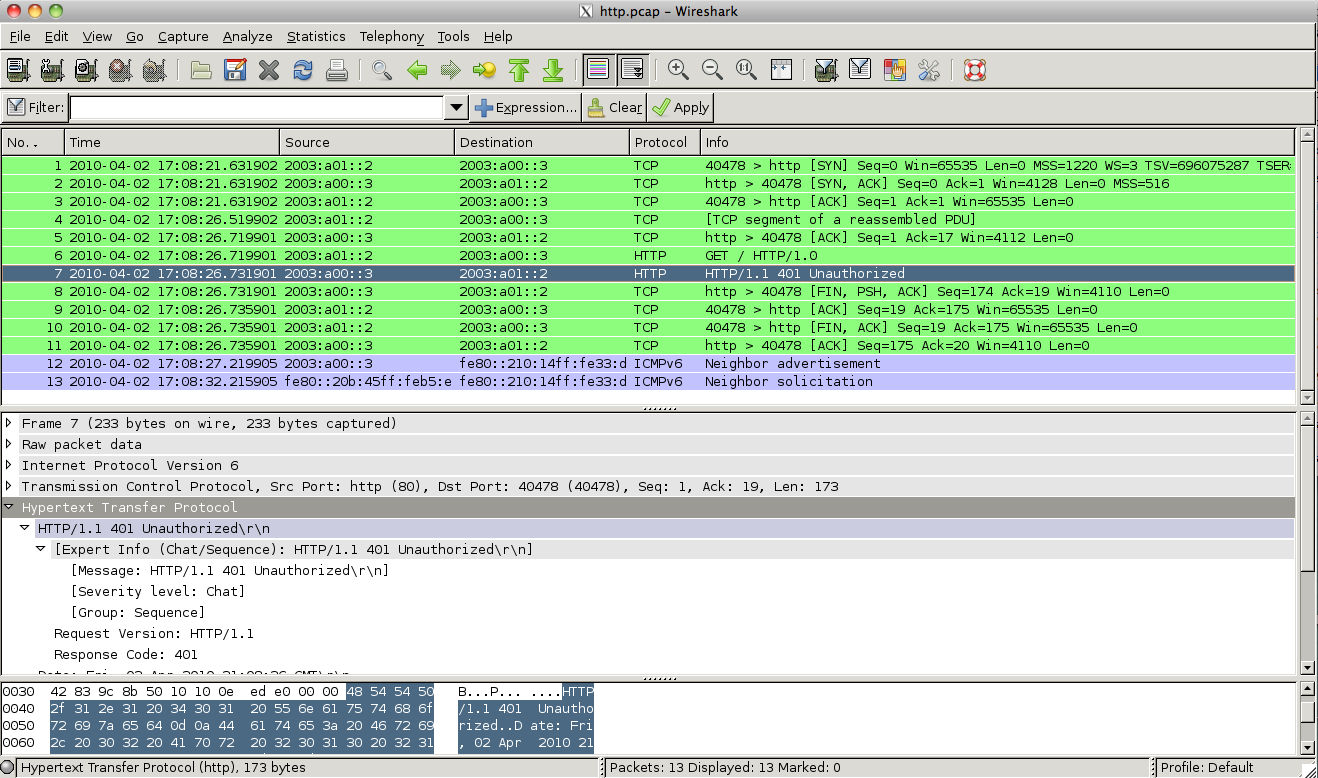Open the Telephony menu
The image size is (1318, 778).
pos(391,36)
